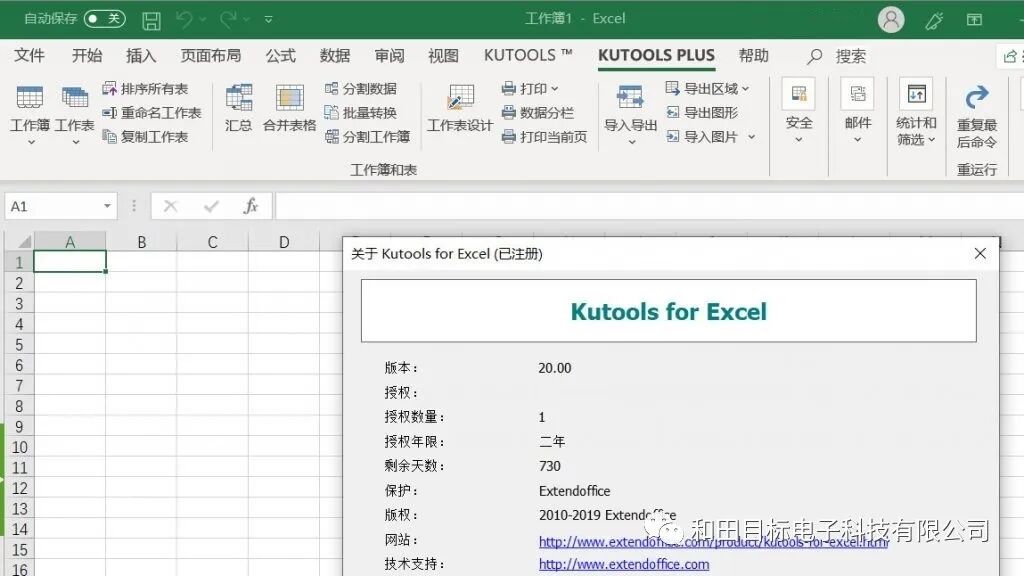
Task: Switch to the 插入 tab
Action: [141, 56]
